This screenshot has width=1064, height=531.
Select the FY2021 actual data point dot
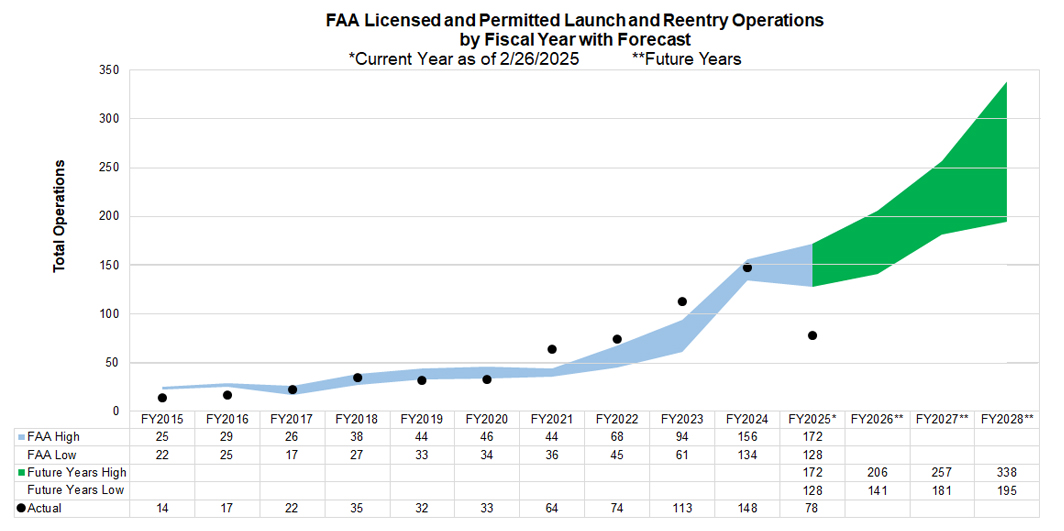[x=552, y=349]
